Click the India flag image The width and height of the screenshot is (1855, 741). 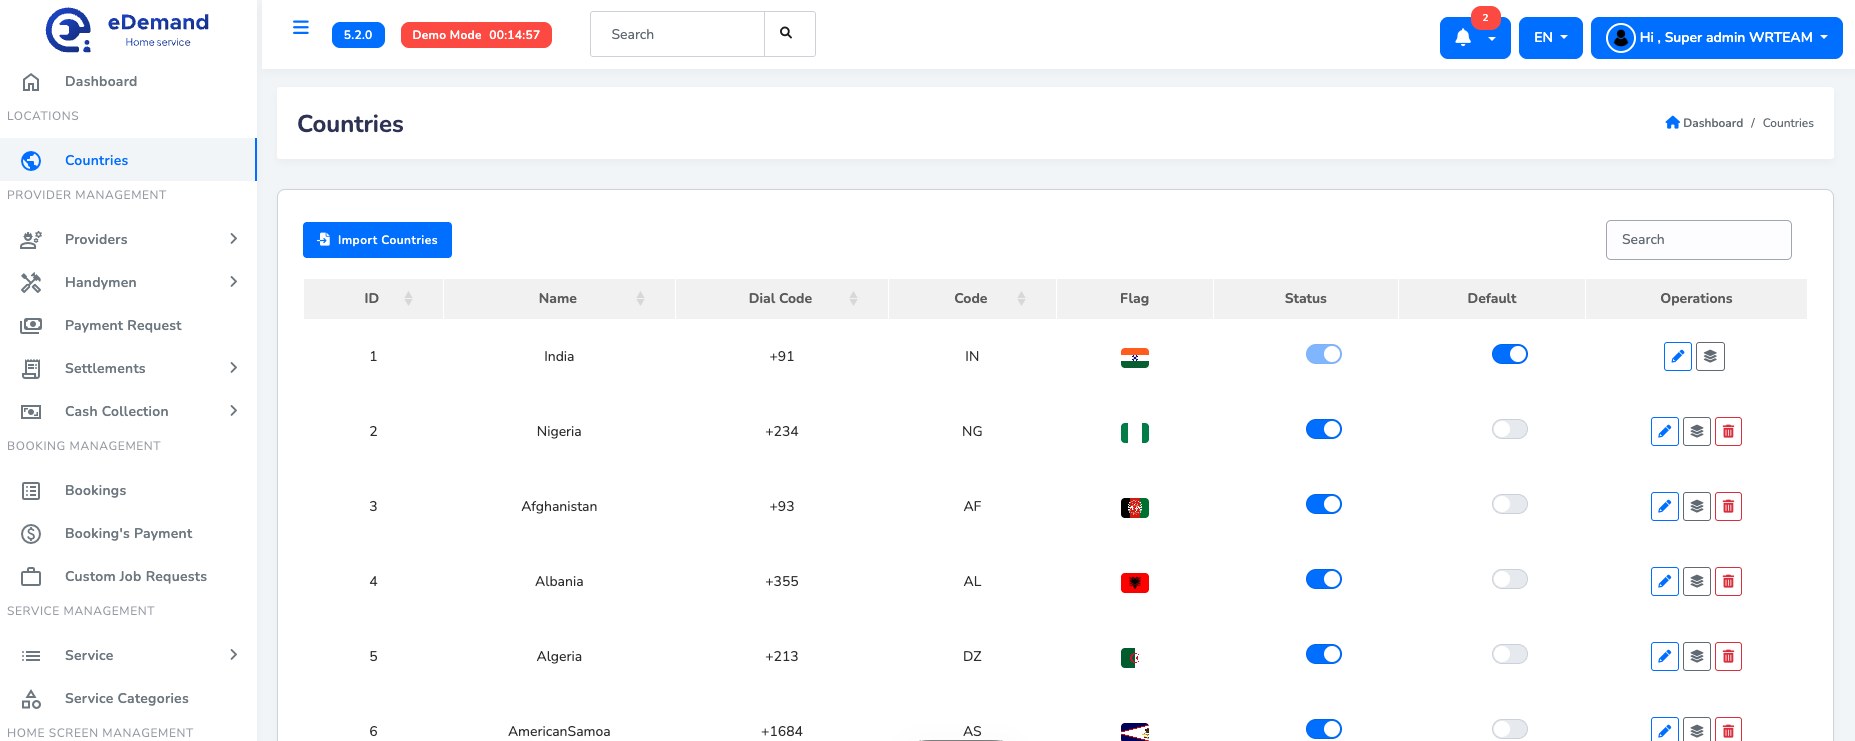pos(1134,358)
